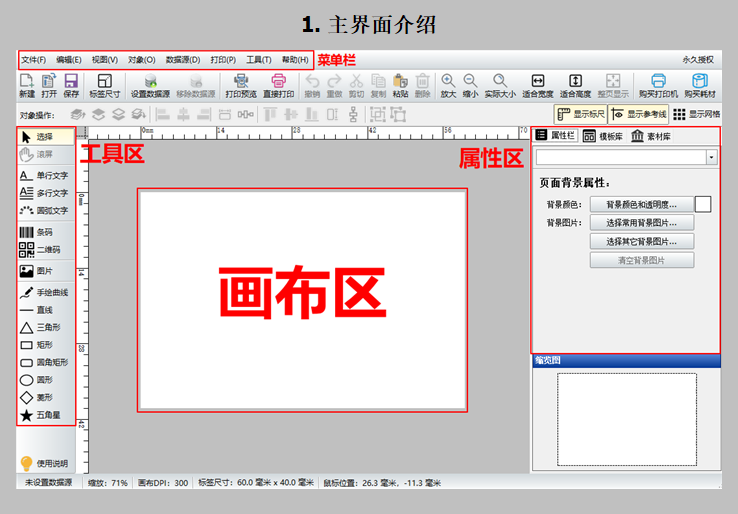Click the 背景颜色和透明度 button

coord(642,204)
